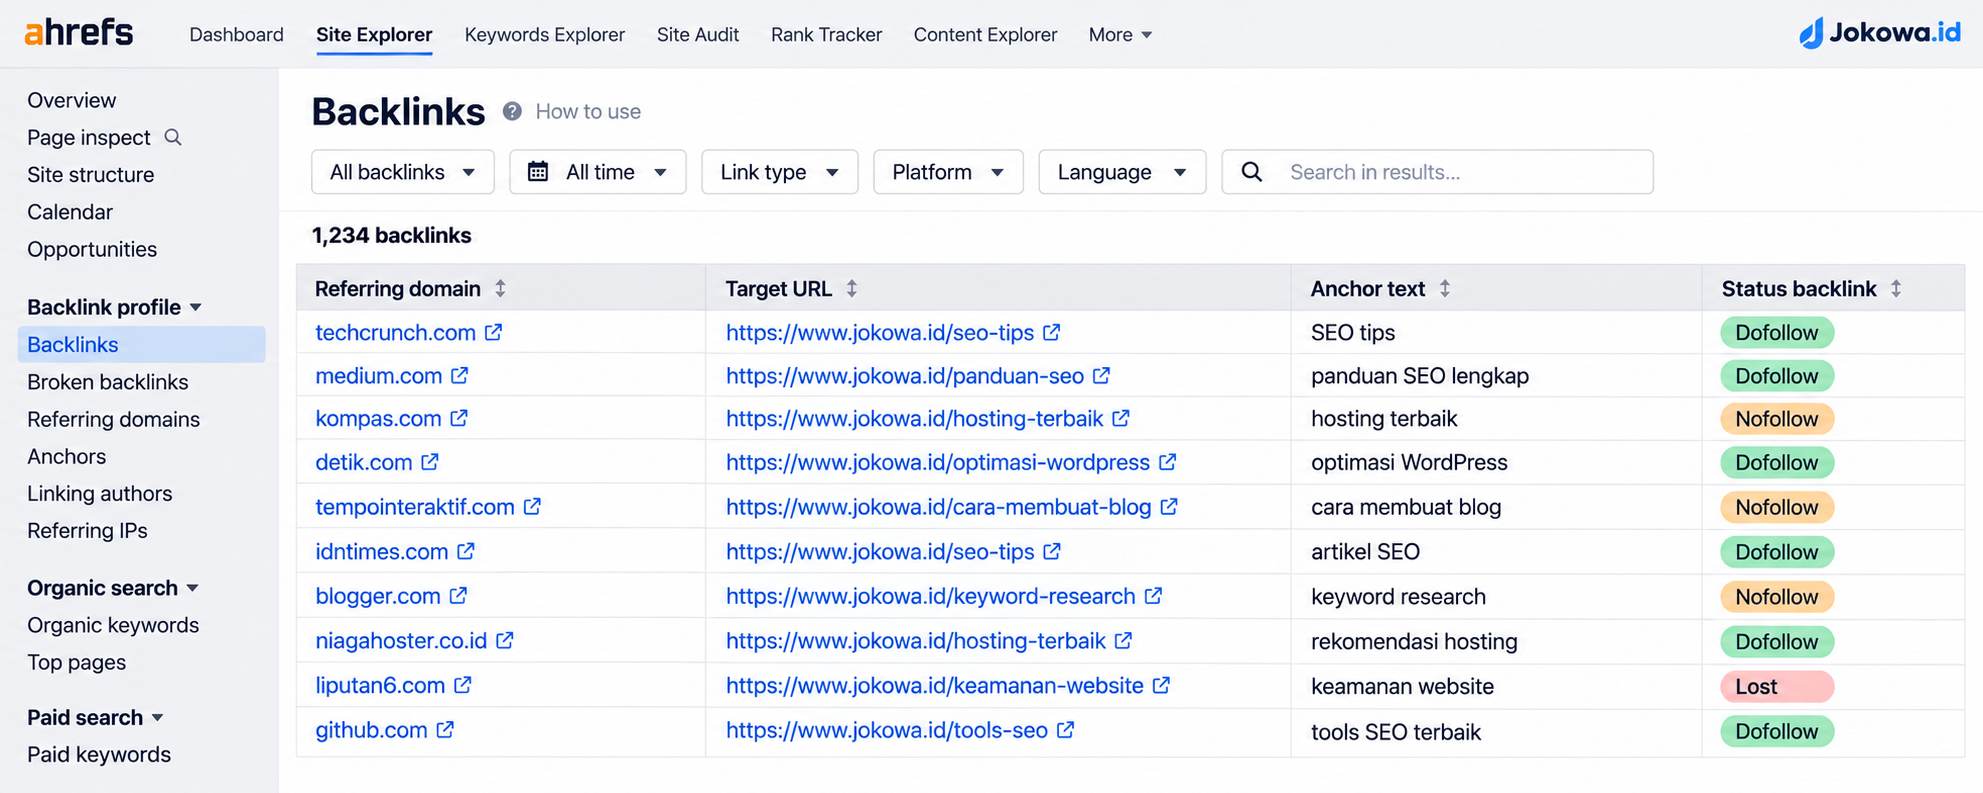Open external icon for keyword-research target URL
This screenshot has width=1983, height=793.
point(1153,596)
